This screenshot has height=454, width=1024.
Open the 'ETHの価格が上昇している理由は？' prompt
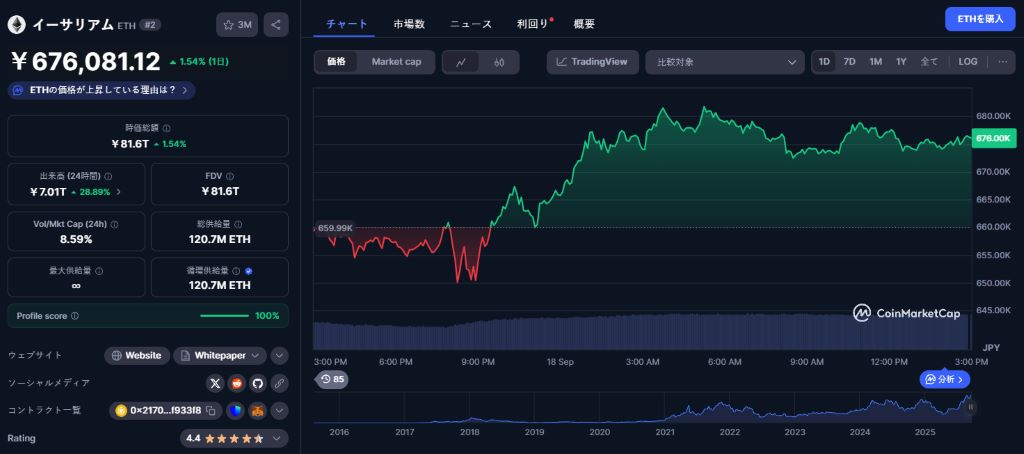(x=102, y=90)
